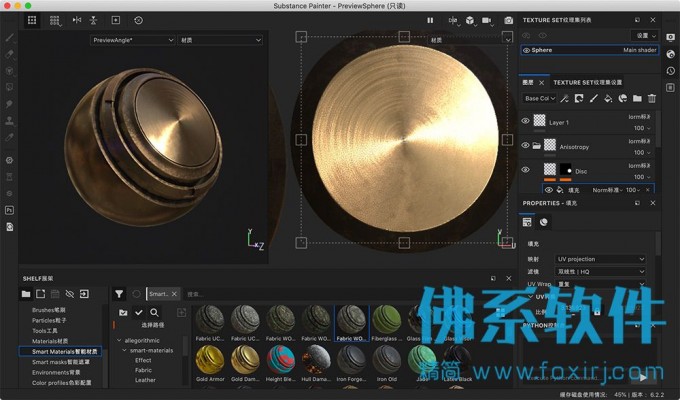Open the 双线性 | HQ filtering dropdown
This screenshot has height=400, width=680.
600,272
